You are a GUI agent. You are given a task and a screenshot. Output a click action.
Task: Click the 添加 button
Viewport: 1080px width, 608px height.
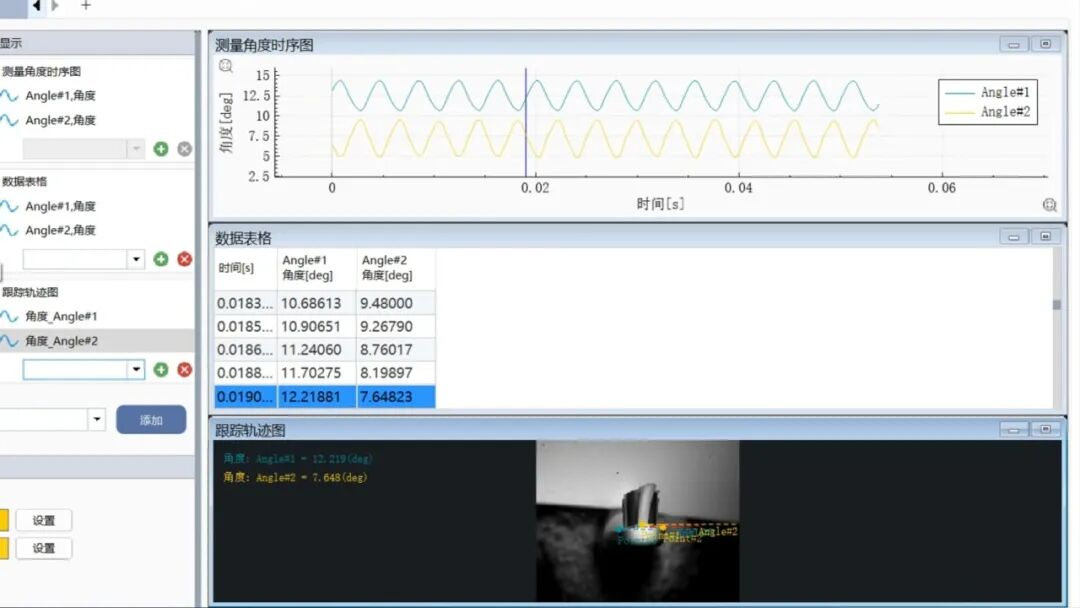[x=151, y=420]
